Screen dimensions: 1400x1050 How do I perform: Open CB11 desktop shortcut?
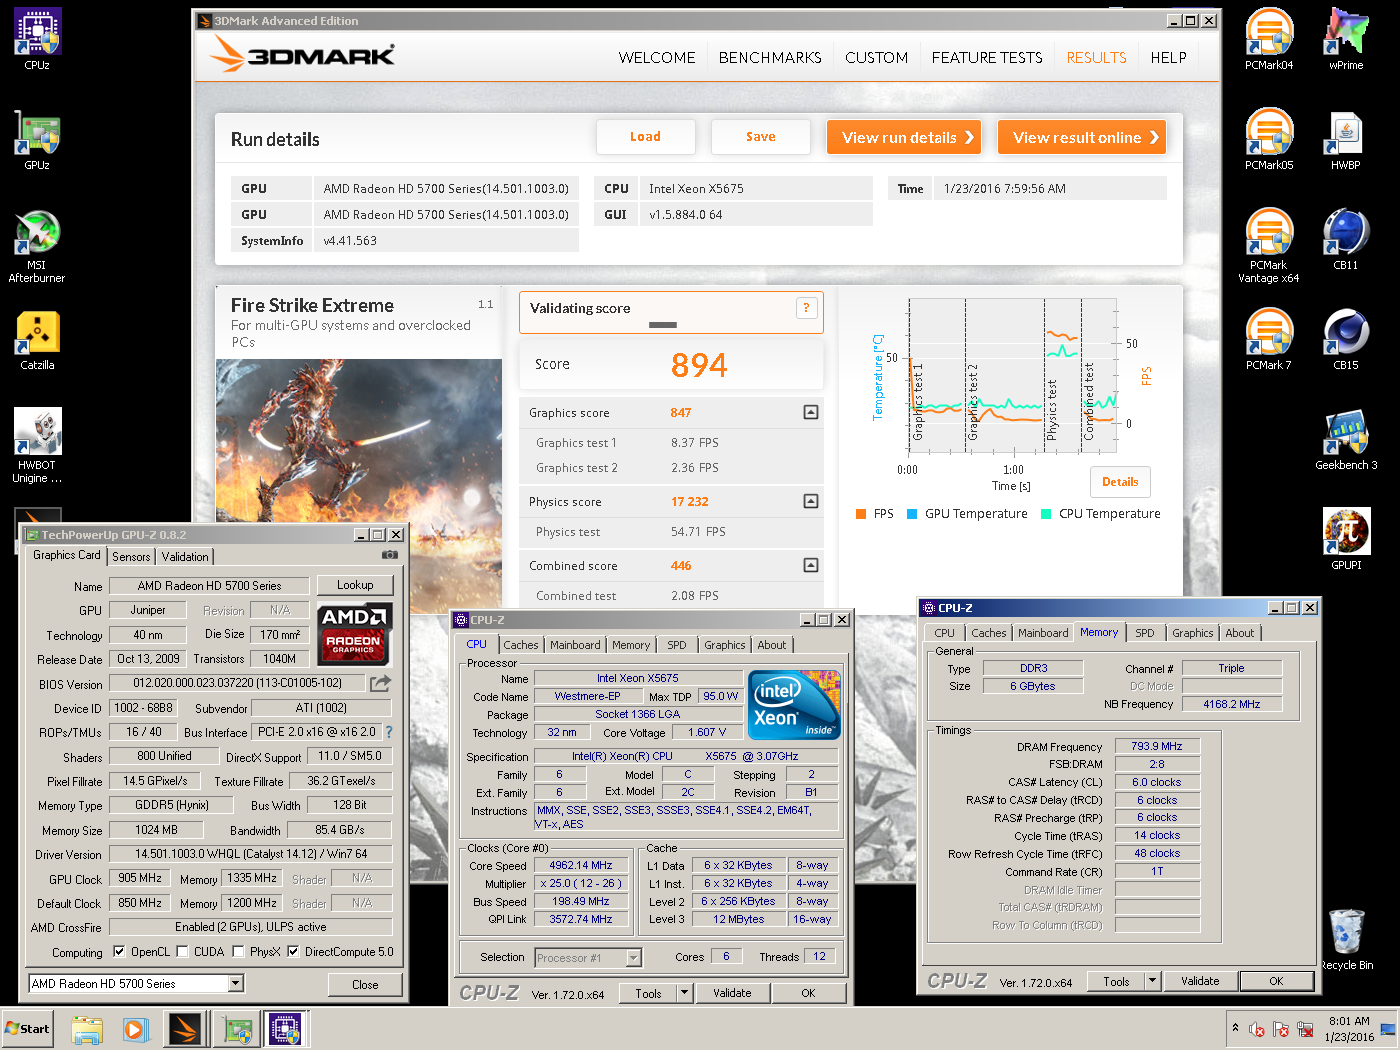(x=1346, y=240)
